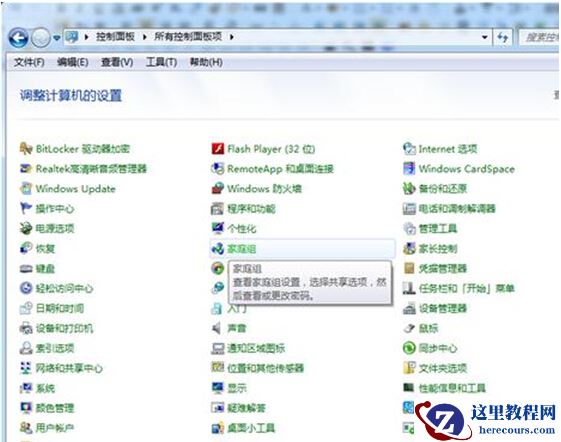Click the Flash Player (32 位) icon
This screenshot has height=442, width=561.
218,149
